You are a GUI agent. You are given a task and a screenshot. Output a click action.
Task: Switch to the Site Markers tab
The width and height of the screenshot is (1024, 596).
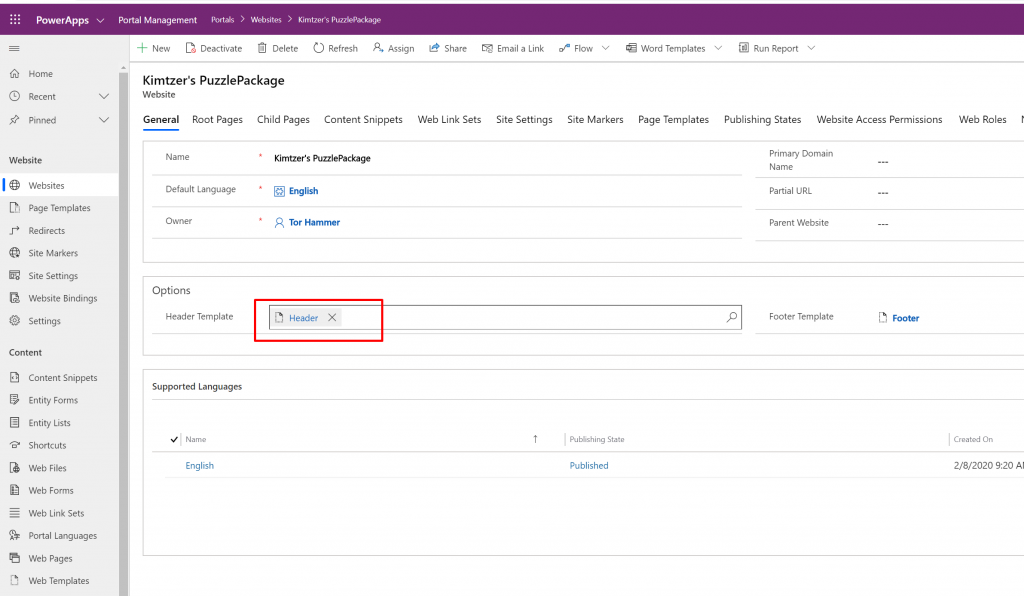[x=595, y=119]
